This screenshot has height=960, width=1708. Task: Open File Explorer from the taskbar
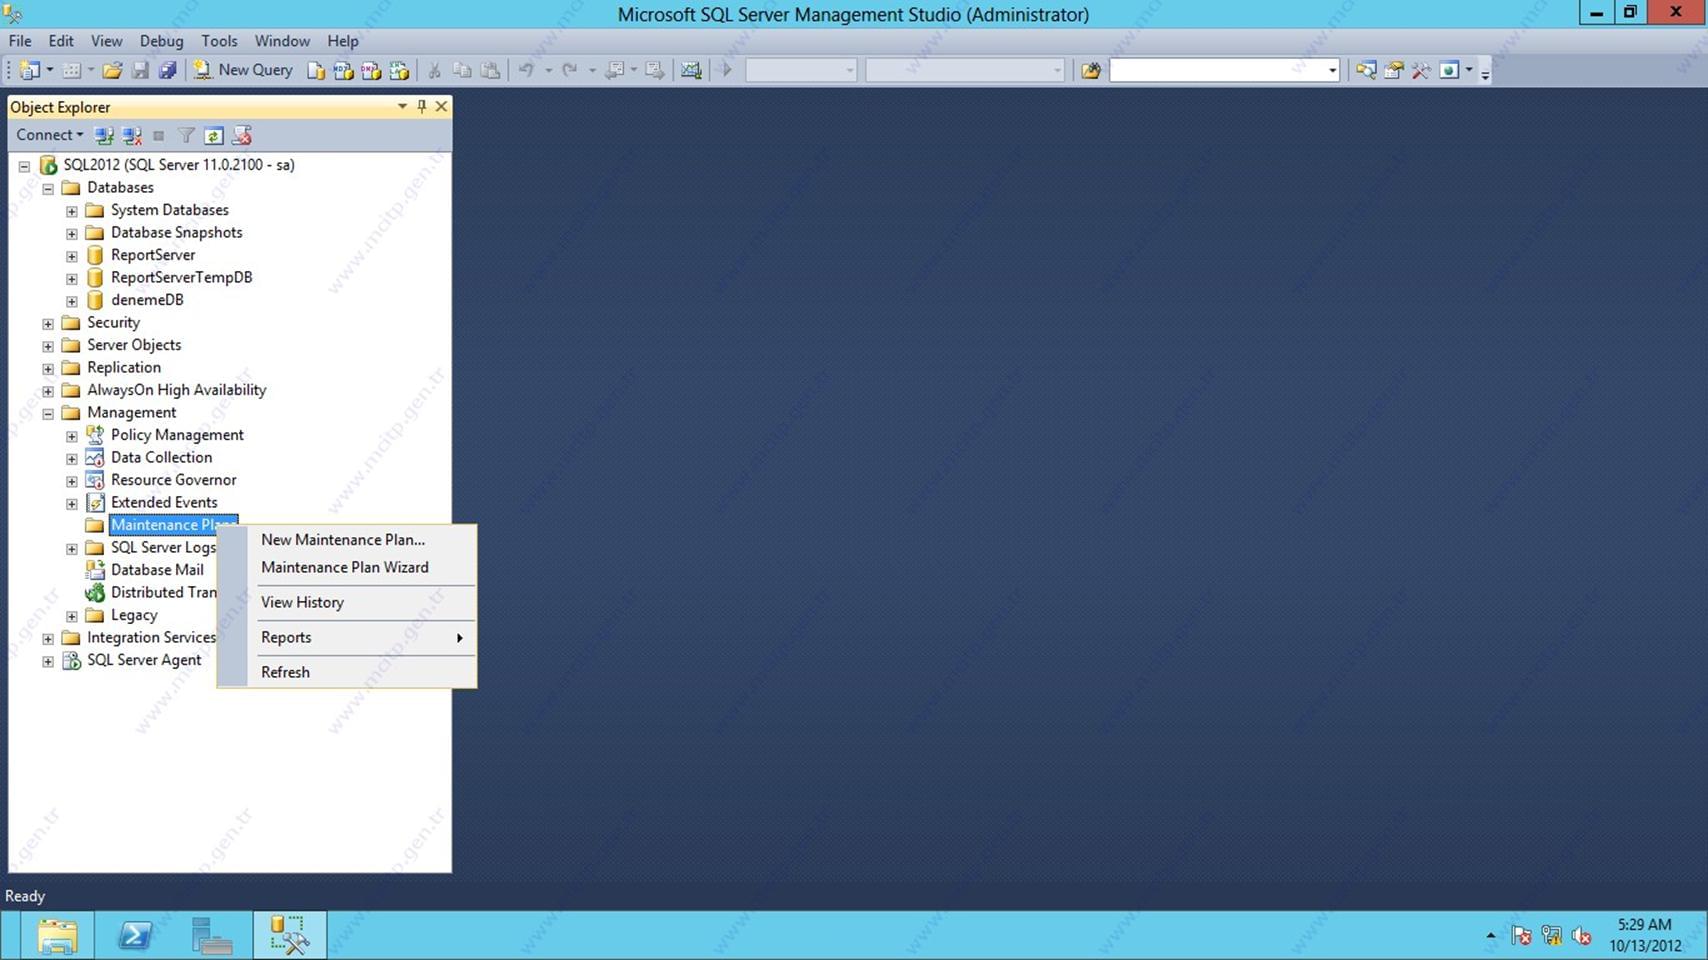point(58,936)
